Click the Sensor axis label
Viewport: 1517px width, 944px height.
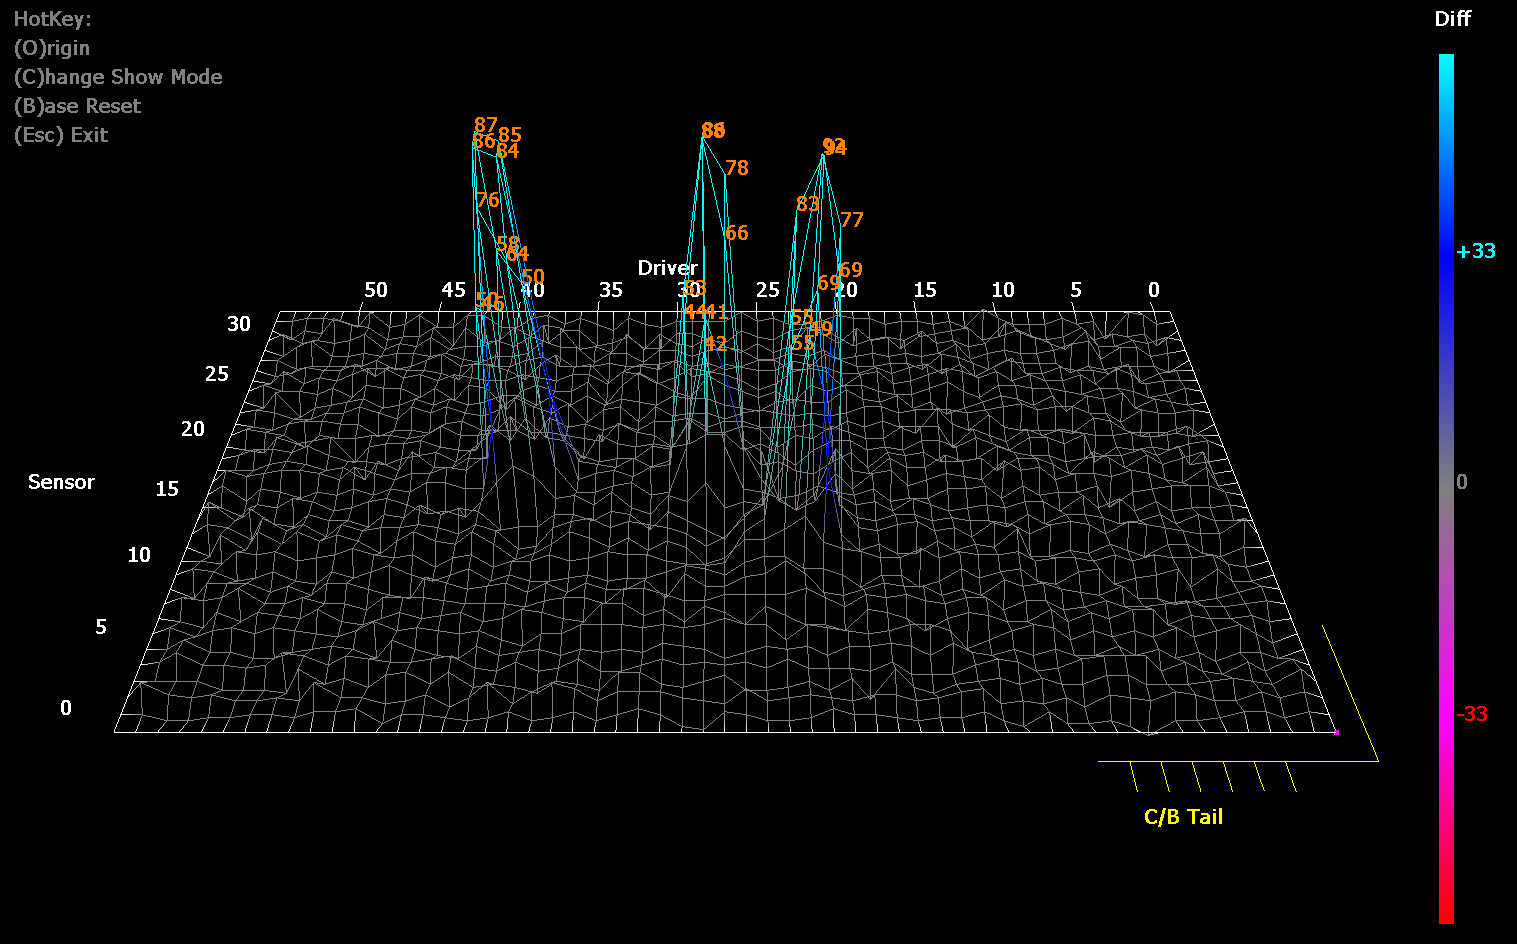61,482
